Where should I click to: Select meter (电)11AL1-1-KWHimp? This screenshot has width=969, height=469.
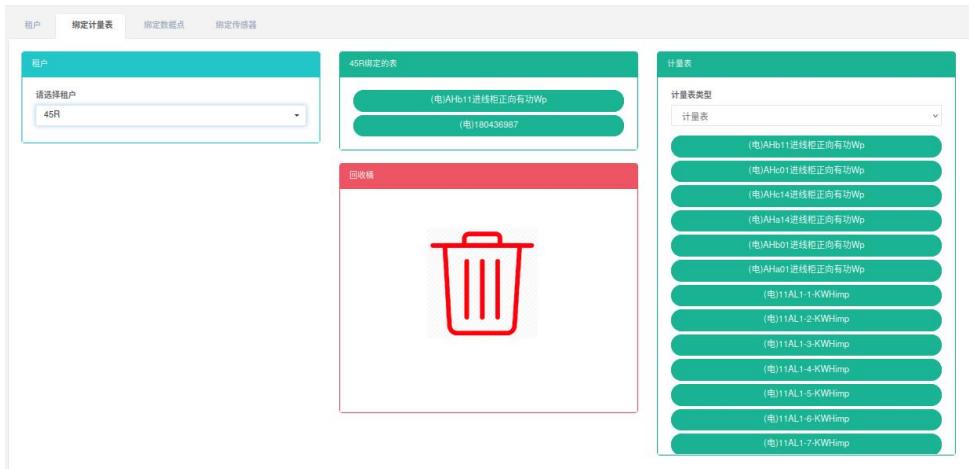[806, 295]
